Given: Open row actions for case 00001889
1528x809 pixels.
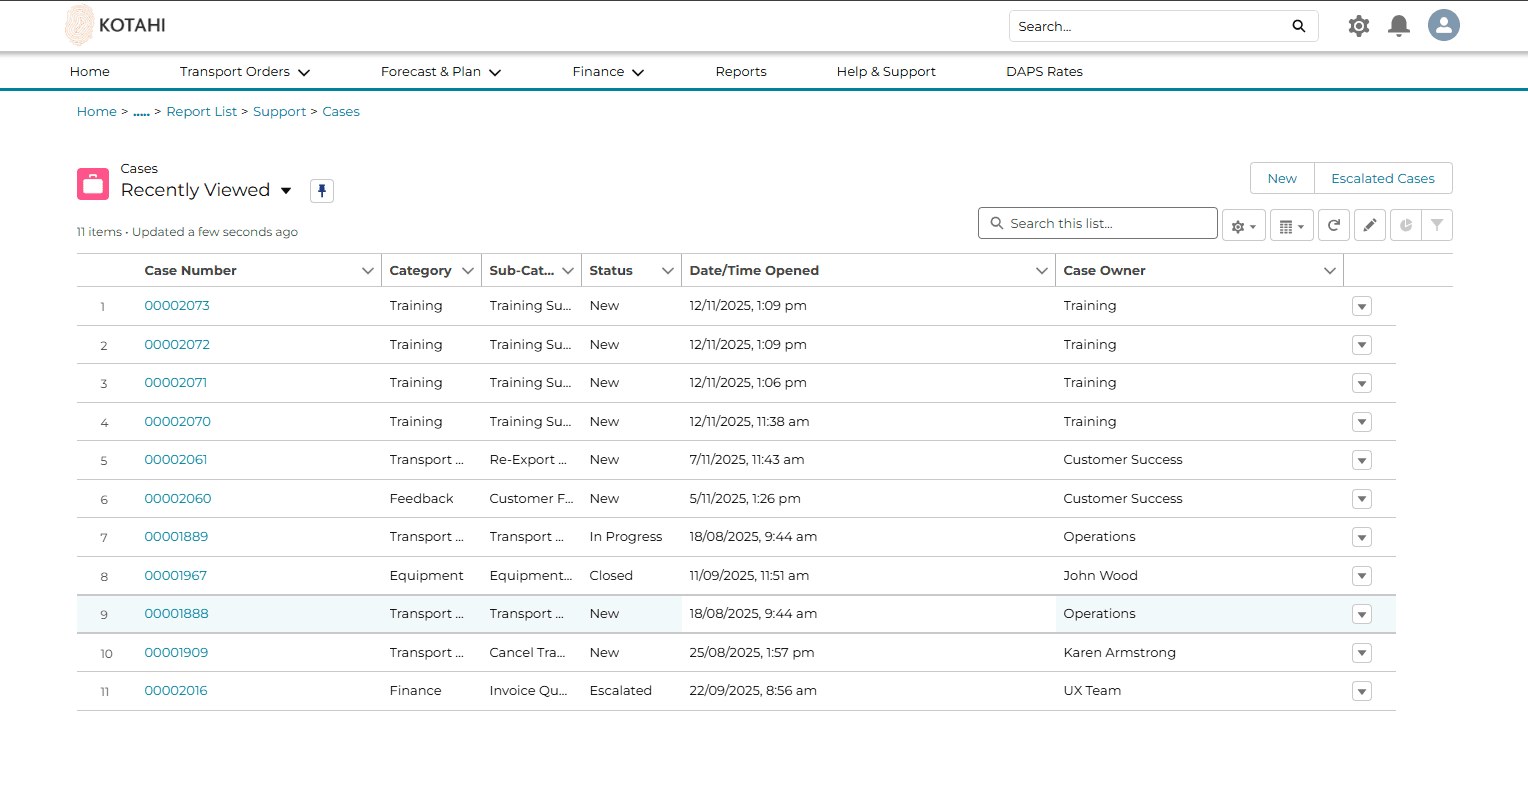Looking at the screenshot, I should [1361, 537].
